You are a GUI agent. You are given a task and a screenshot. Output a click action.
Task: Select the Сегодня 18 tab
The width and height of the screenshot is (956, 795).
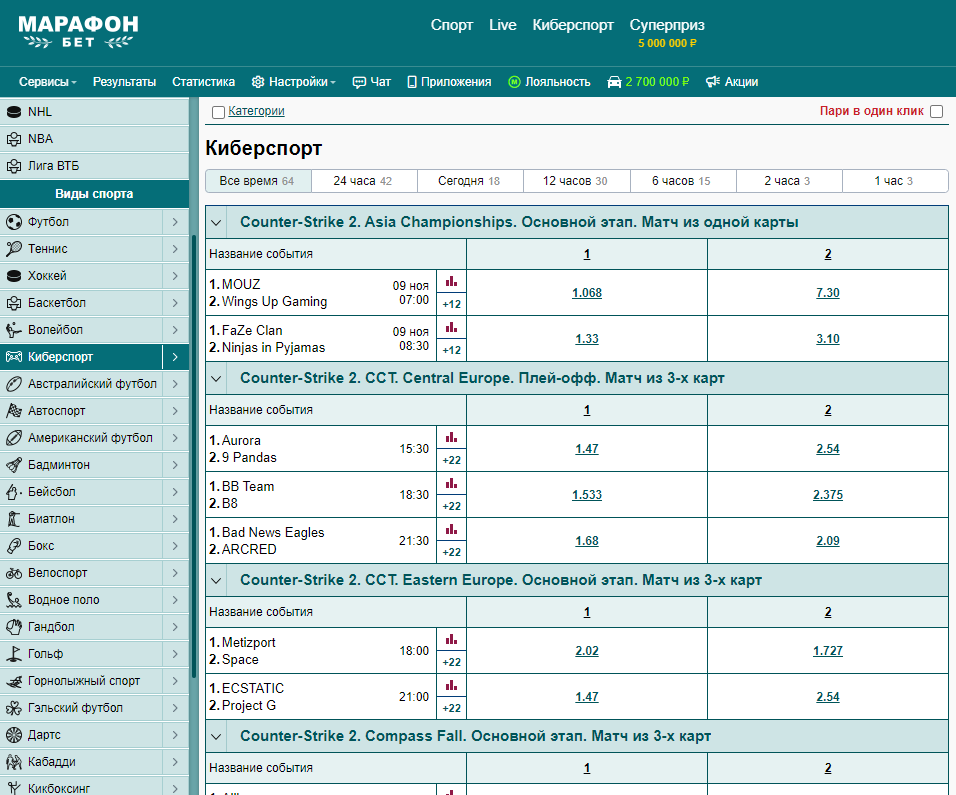pyautogui.click(x=470, y=181)
